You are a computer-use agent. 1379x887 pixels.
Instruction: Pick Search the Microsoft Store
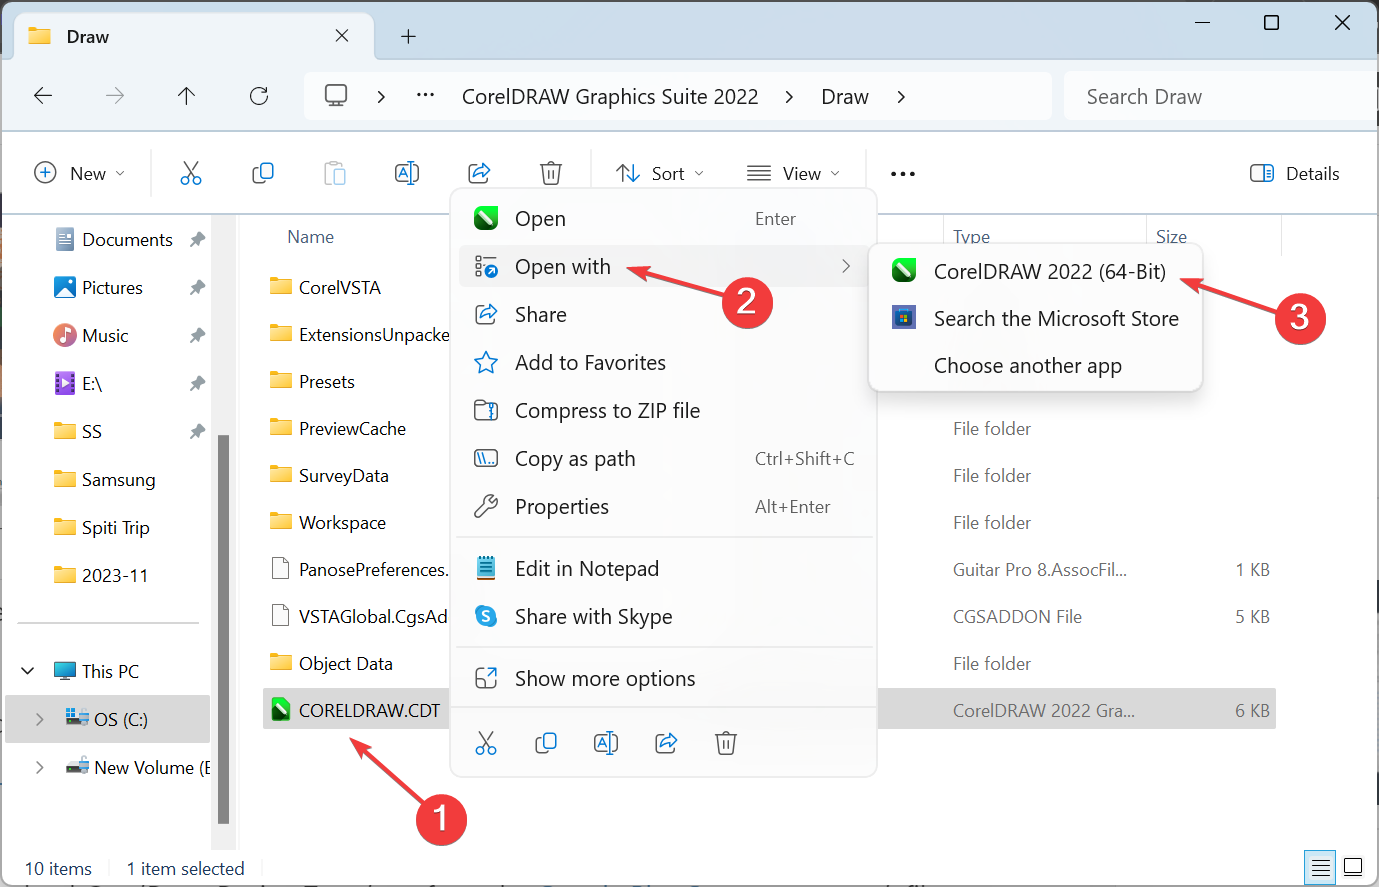1036,318
